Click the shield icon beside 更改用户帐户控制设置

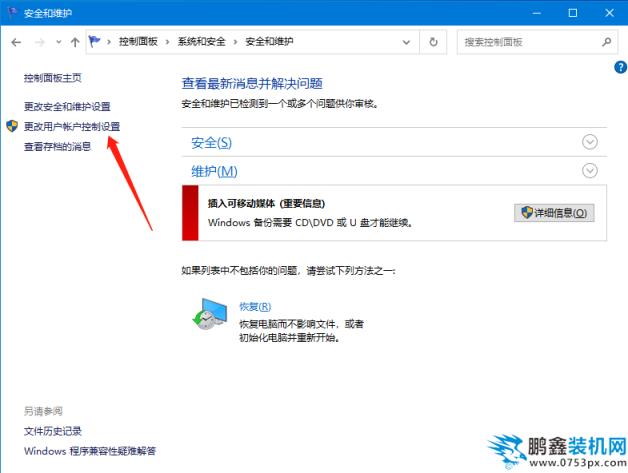click(x=12, y=126)
